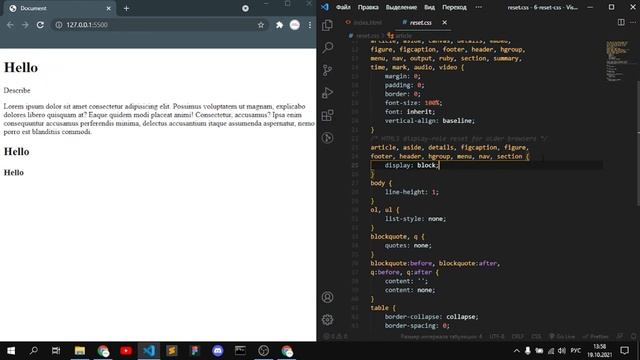Image resolution: width=640 pixels, height=360 pixels.
Task: Click the Lorem ipsum paragraph in the browser
Action: tap(159, 119)
